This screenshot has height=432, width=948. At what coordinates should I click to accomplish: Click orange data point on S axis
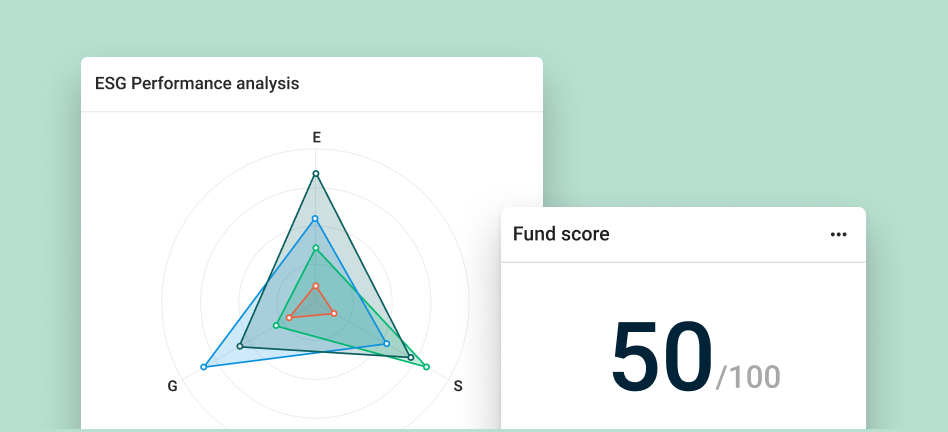[334, 314]
